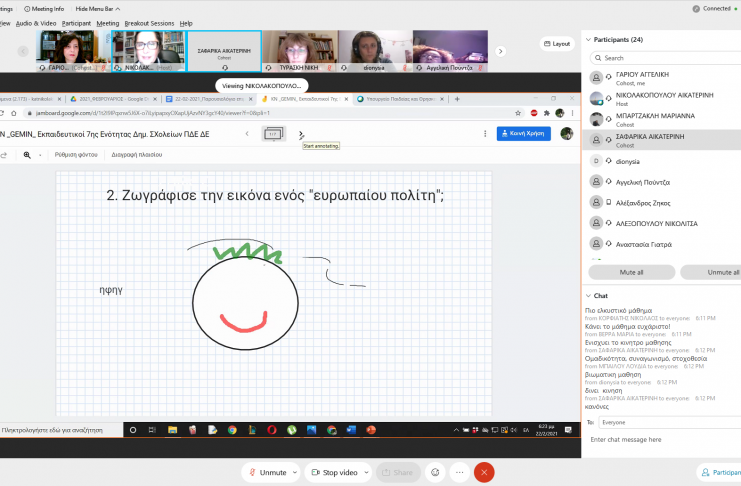The image size is (741, 486).
Task: Go to next Jamboard frame arrow
Action: (x=301, y=133)
